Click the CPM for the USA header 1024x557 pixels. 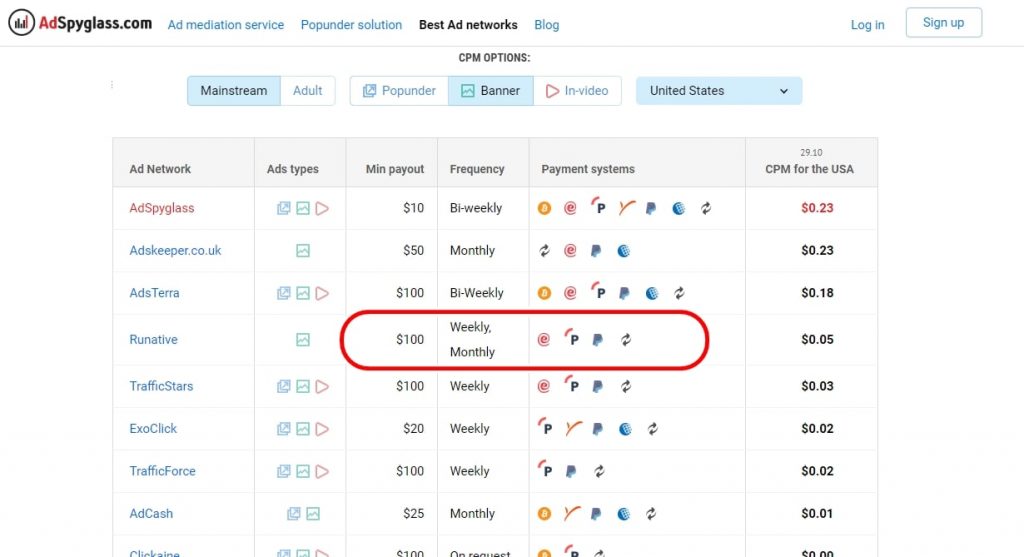pos(809,169)
